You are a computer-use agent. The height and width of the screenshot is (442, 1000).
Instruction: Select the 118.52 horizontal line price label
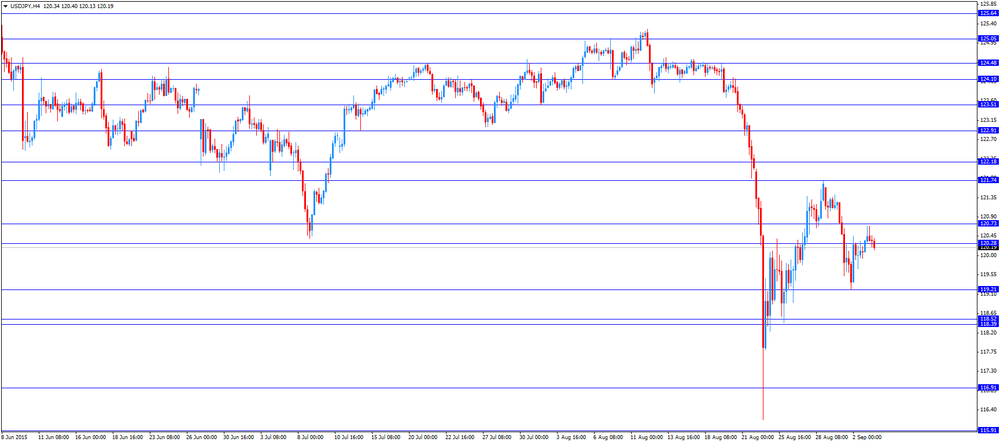989,319
